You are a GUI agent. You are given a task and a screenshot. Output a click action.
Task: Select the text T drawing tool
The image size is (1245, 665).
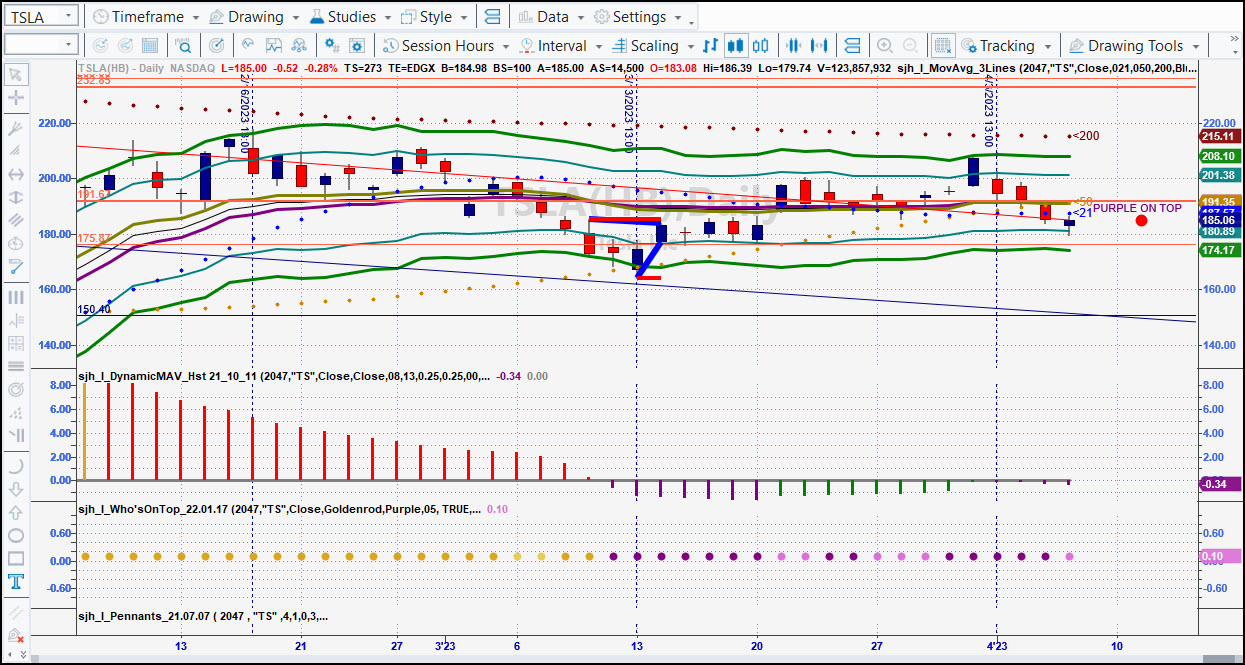[16, 581]
